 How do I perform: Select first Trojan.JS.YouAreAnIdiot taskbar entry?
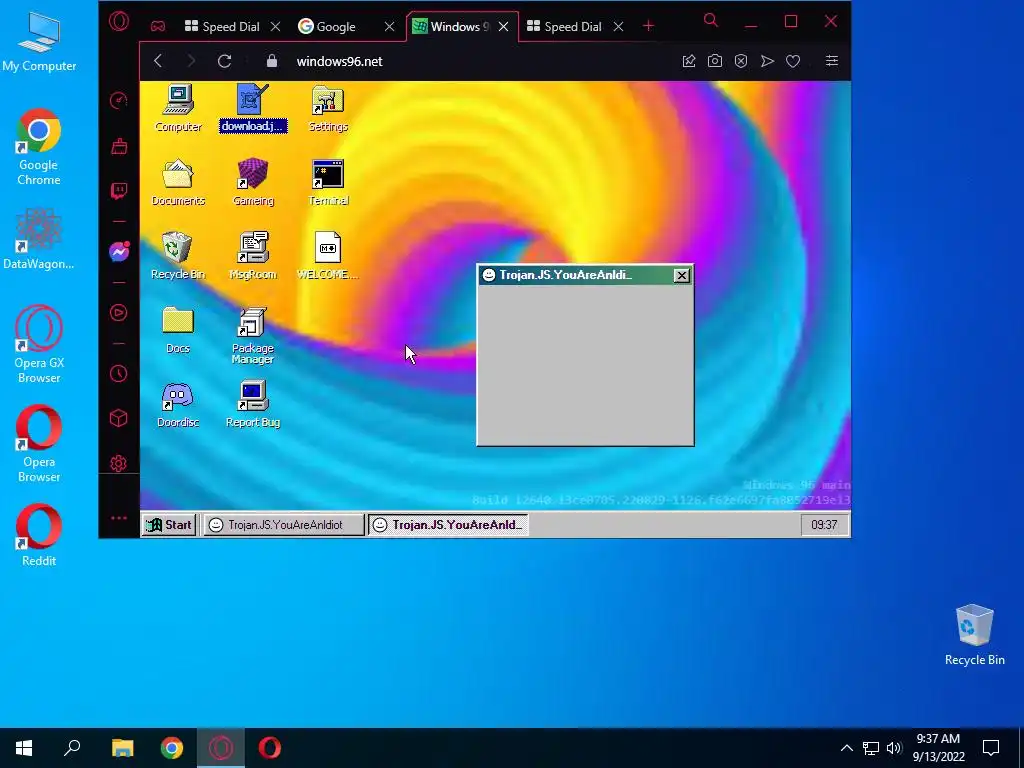tap(283, 524)
